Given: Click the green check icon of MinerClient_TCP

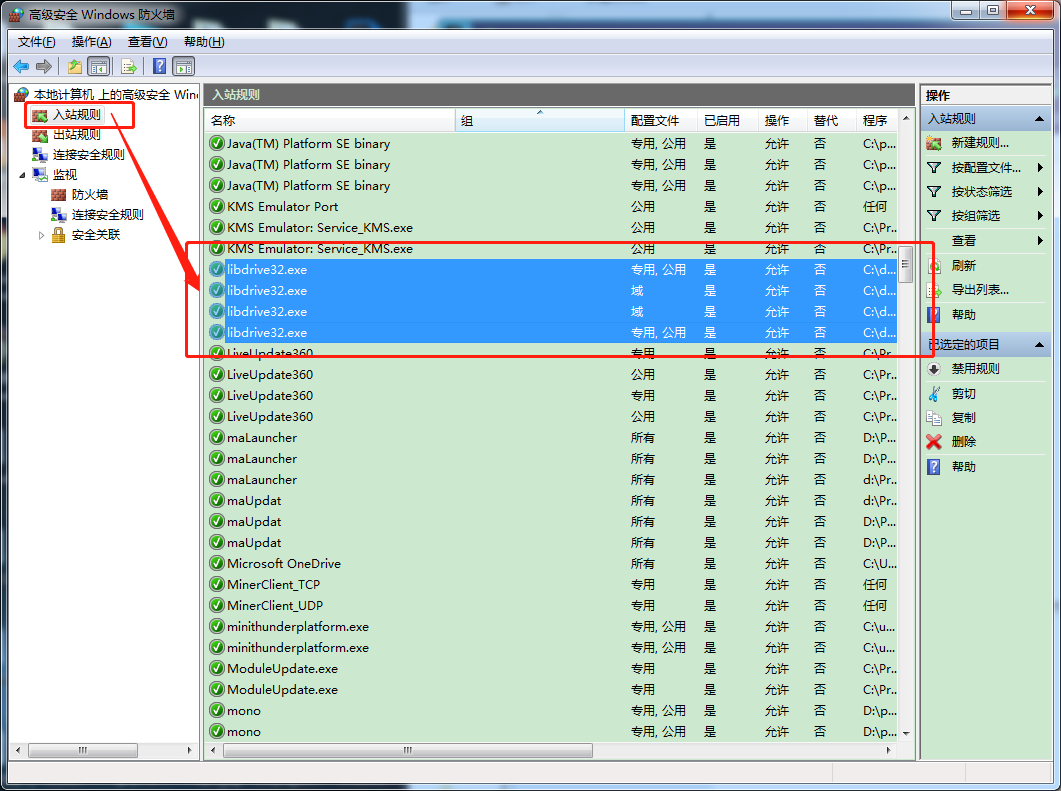Looking at the screenshot, I should 217,585.
